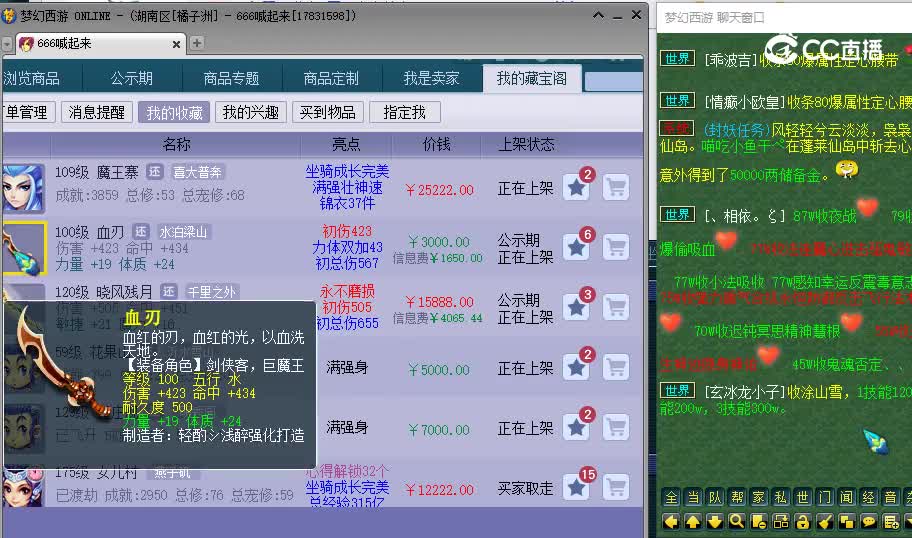This screenshot has width=912, height=538.
Task: Click the 喜大普奔 server label
Action: tap(197, 172)
